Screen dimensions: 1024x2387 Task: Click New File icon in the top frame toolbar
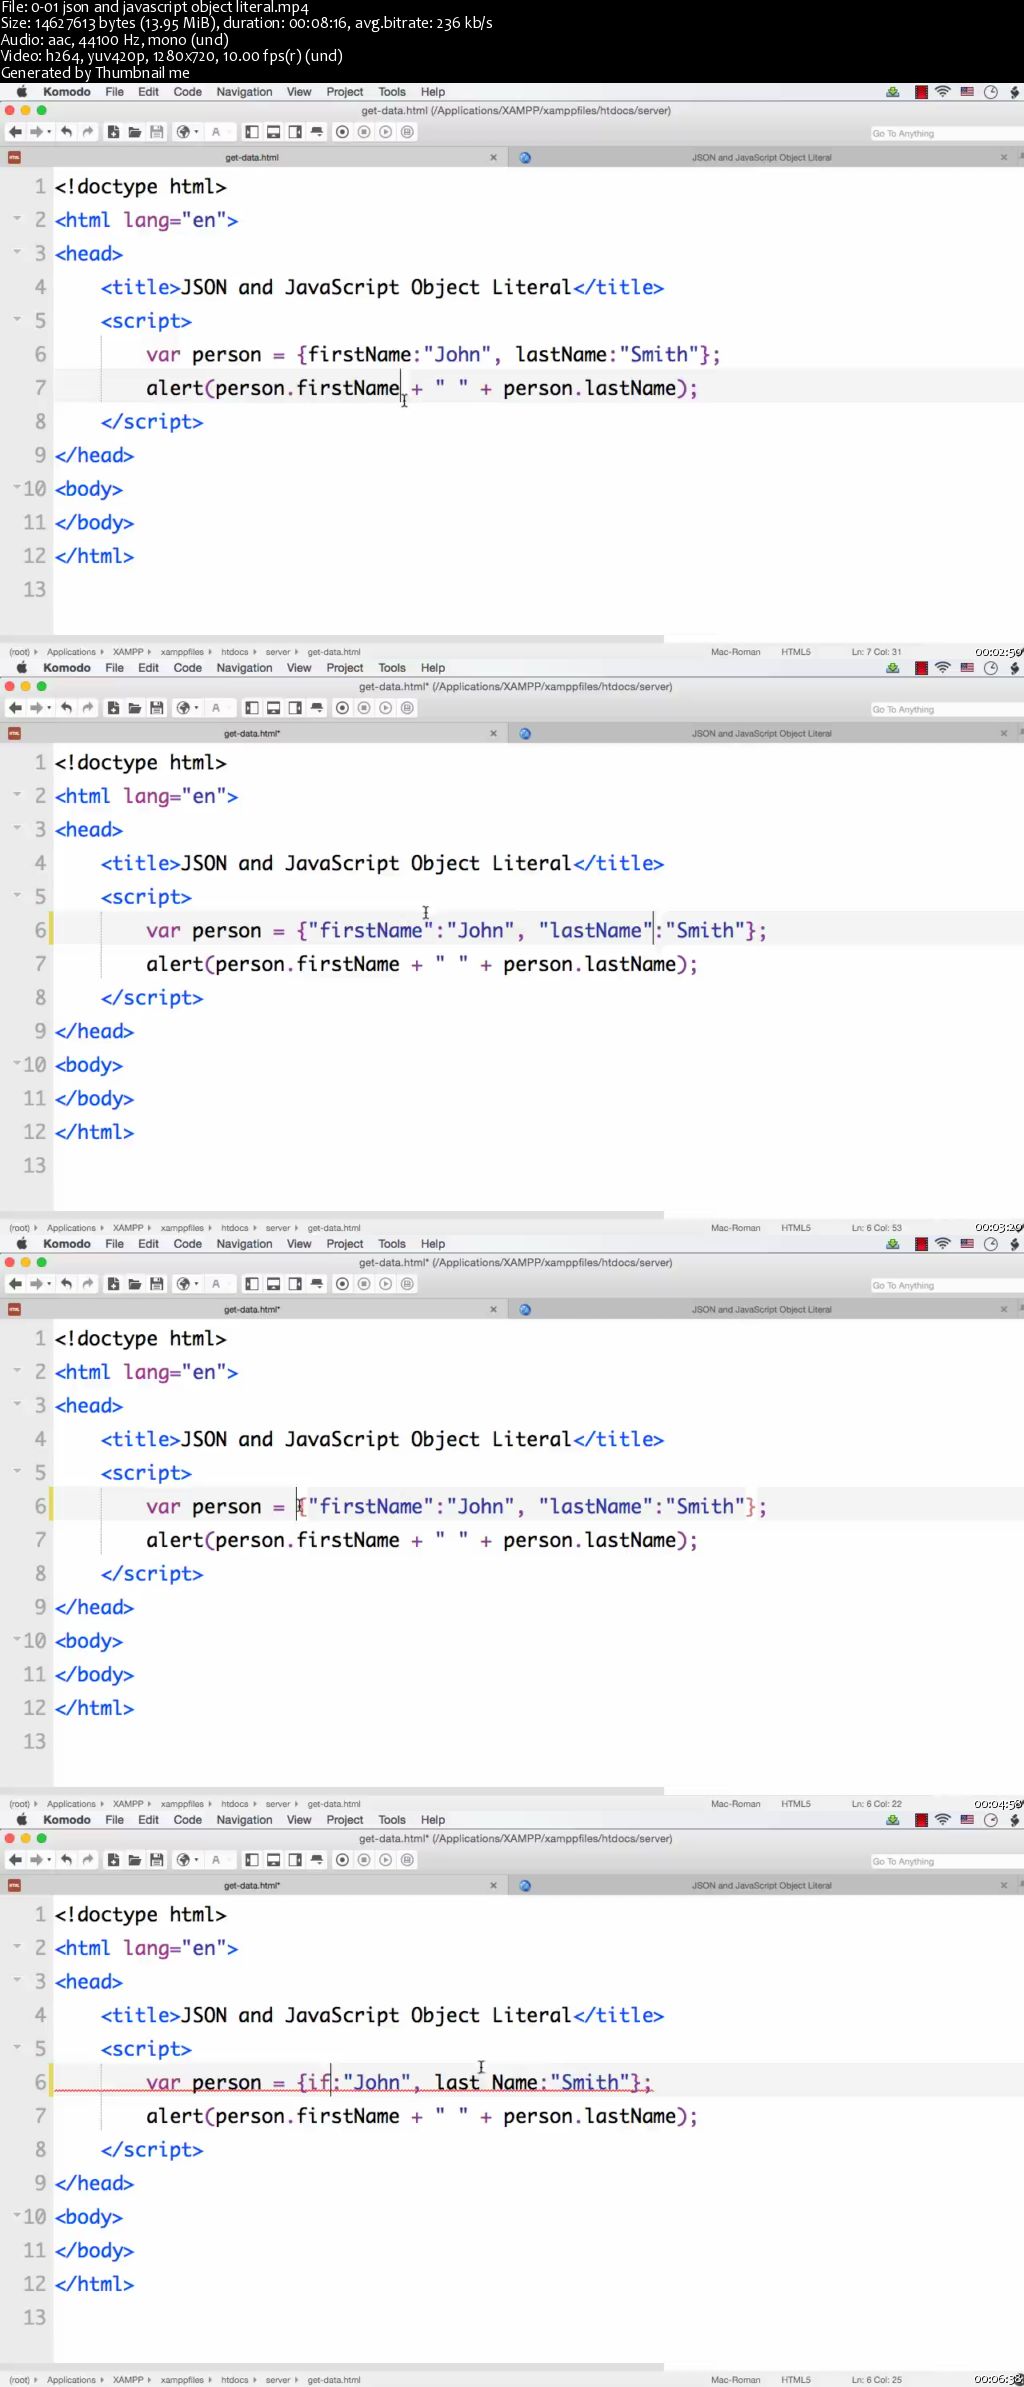point(113,132)
